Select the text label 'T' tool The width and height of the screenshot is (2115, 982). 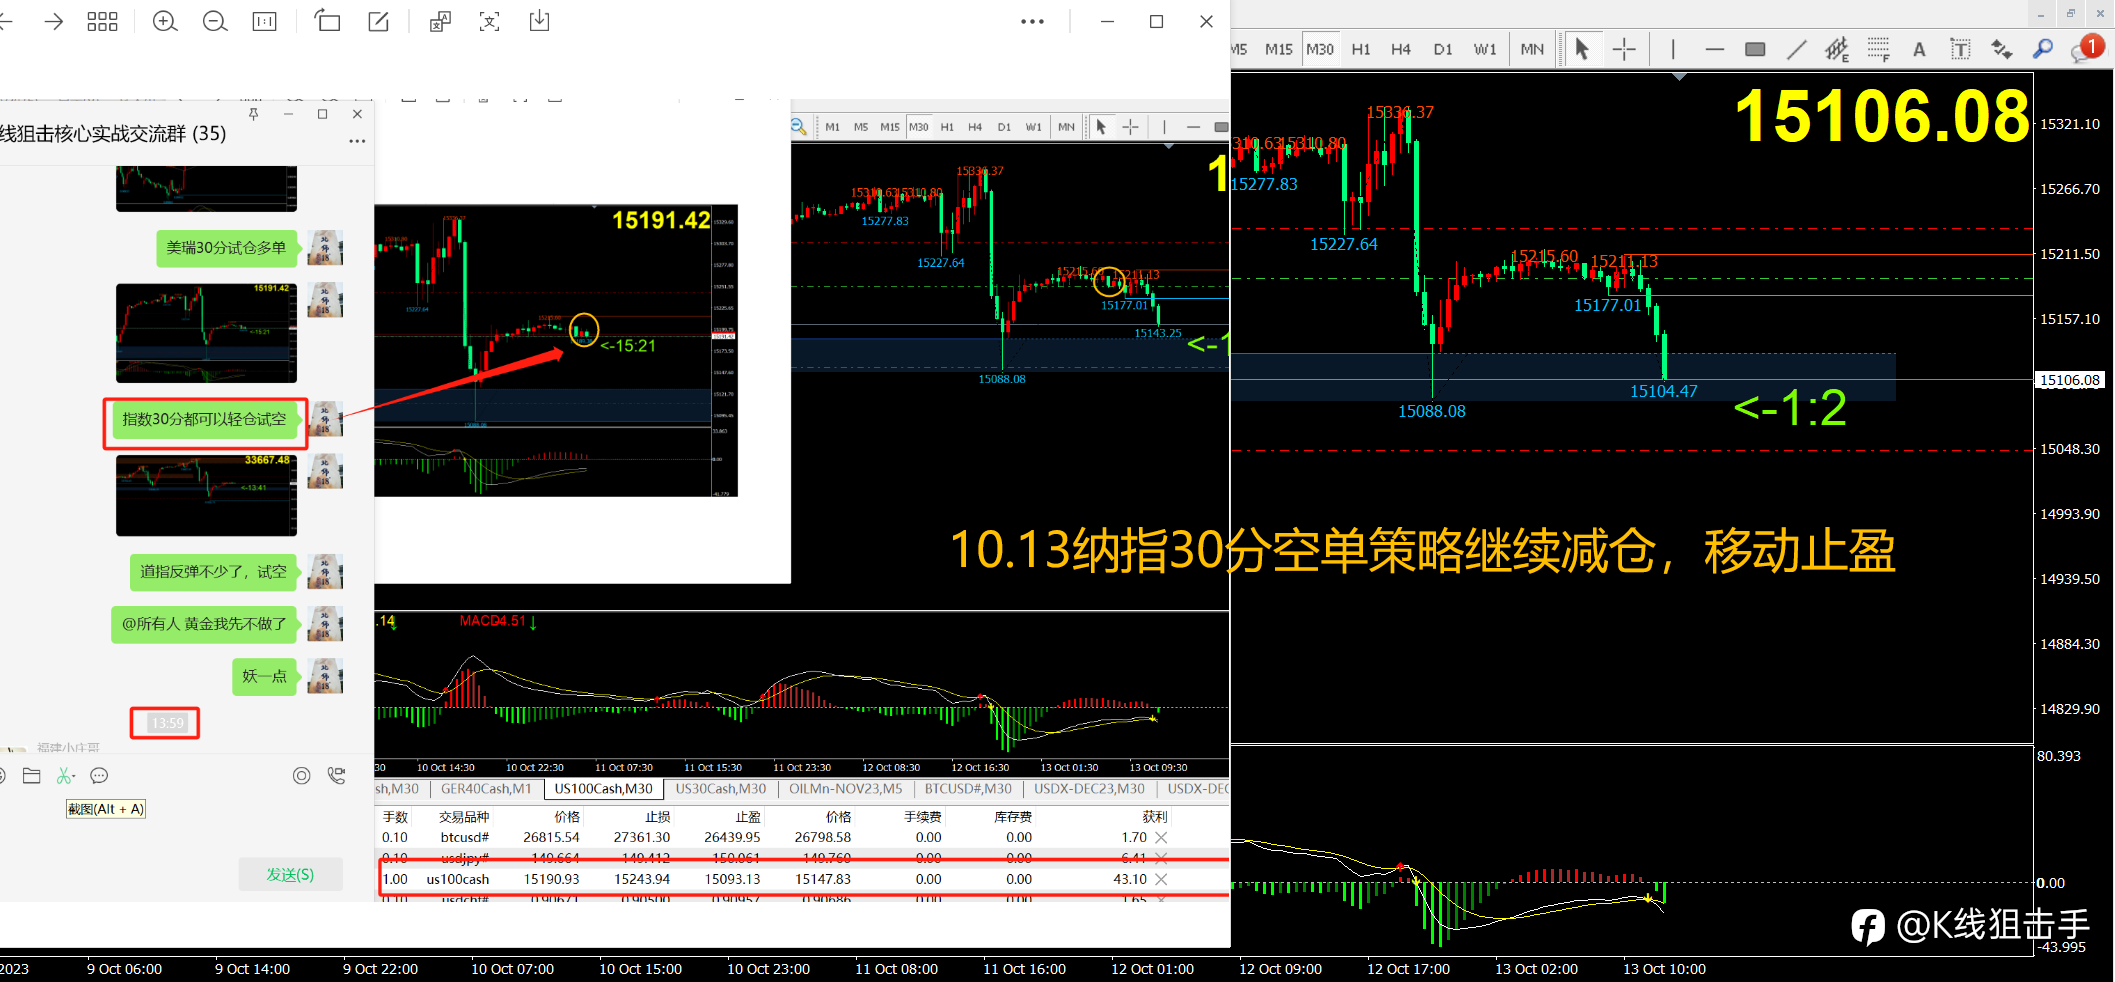tap(1960, 49)
